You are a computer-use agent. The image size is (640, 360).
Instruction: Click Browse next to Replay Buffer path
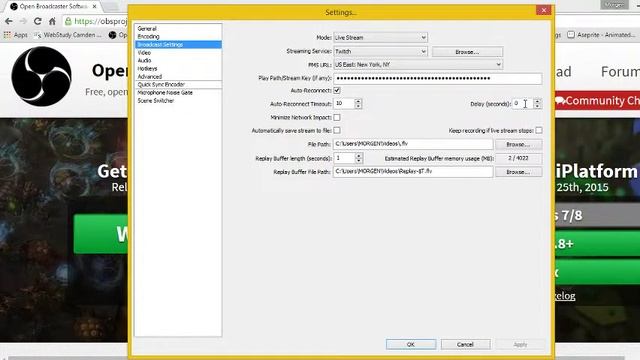(x=518, y=172)
